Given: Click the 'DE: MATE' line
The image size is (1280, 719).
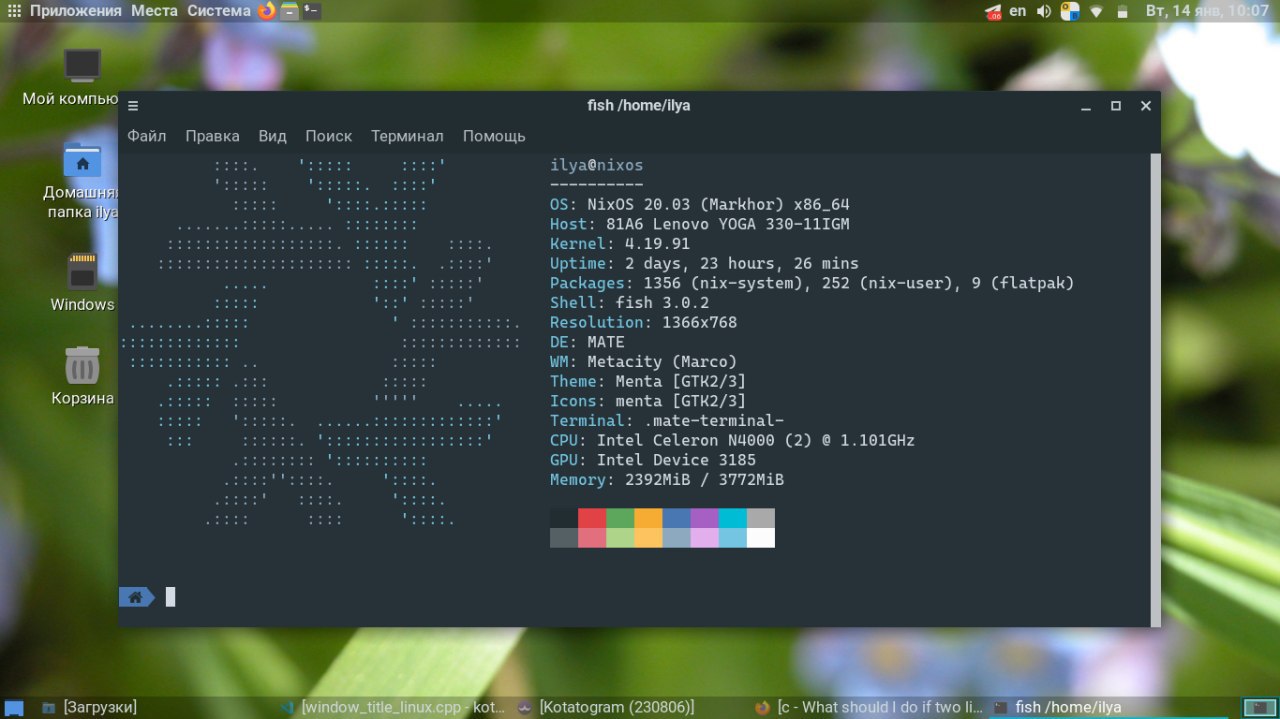Looking at the screenshot, I should tap(587, 342).
